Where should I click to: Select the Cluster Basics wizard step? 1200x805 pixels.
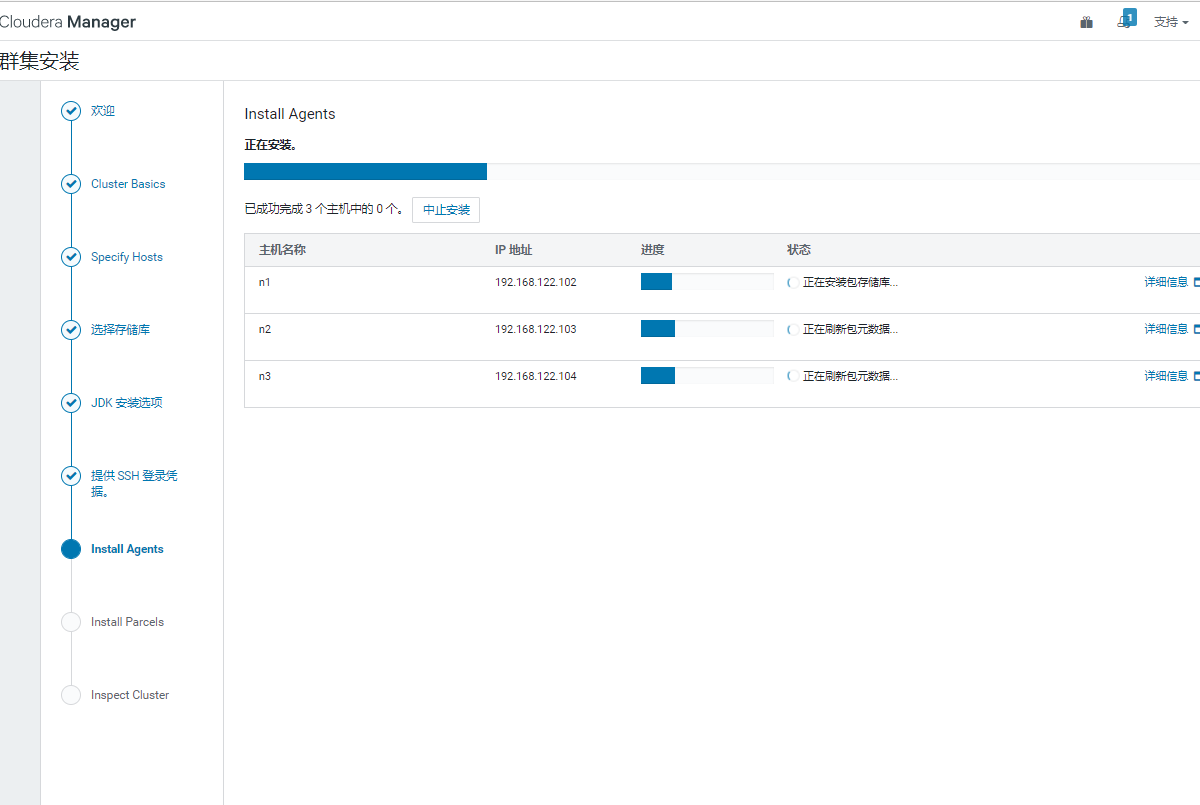128,184
